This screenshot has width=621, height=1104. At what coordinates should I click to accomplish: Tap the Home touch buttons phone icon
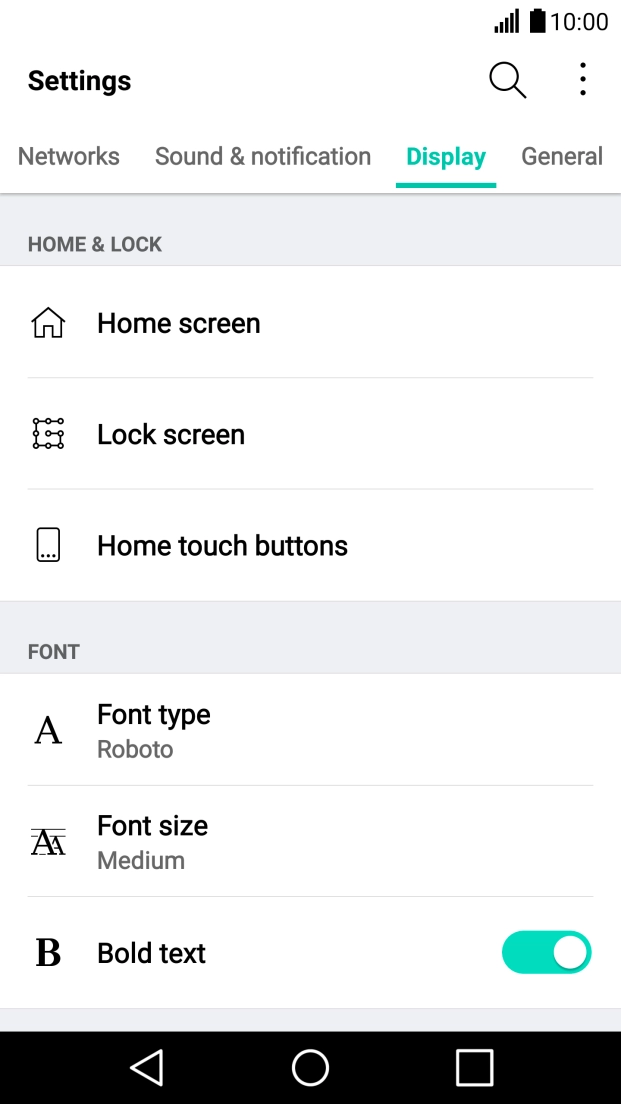[48, 545]
